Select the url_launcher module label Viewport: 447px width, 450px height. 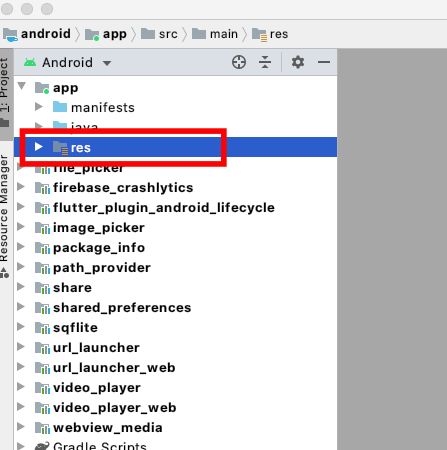click(x=96, y=348)
